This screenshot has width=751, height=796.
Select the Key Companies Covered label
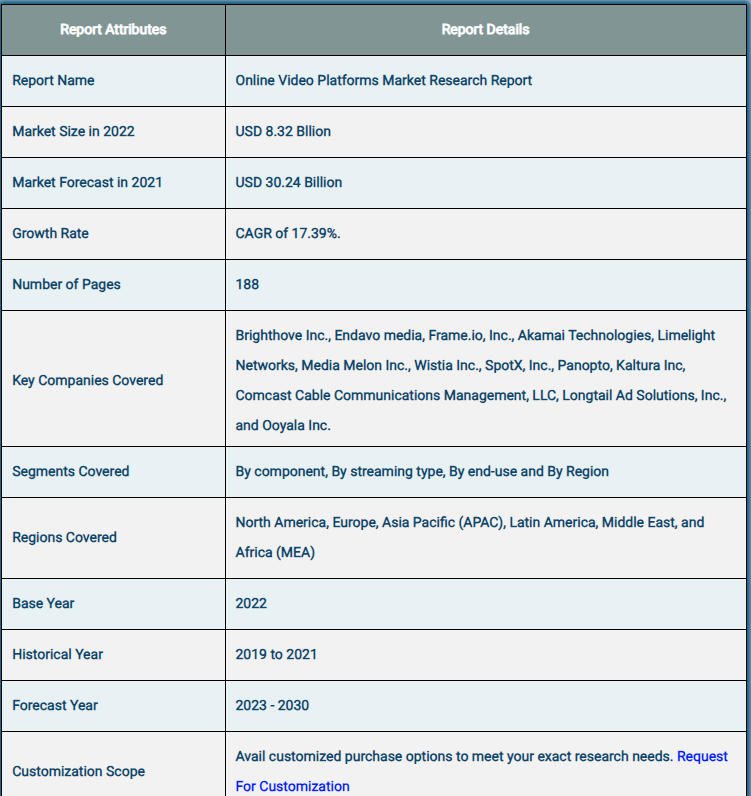point(88,380)
